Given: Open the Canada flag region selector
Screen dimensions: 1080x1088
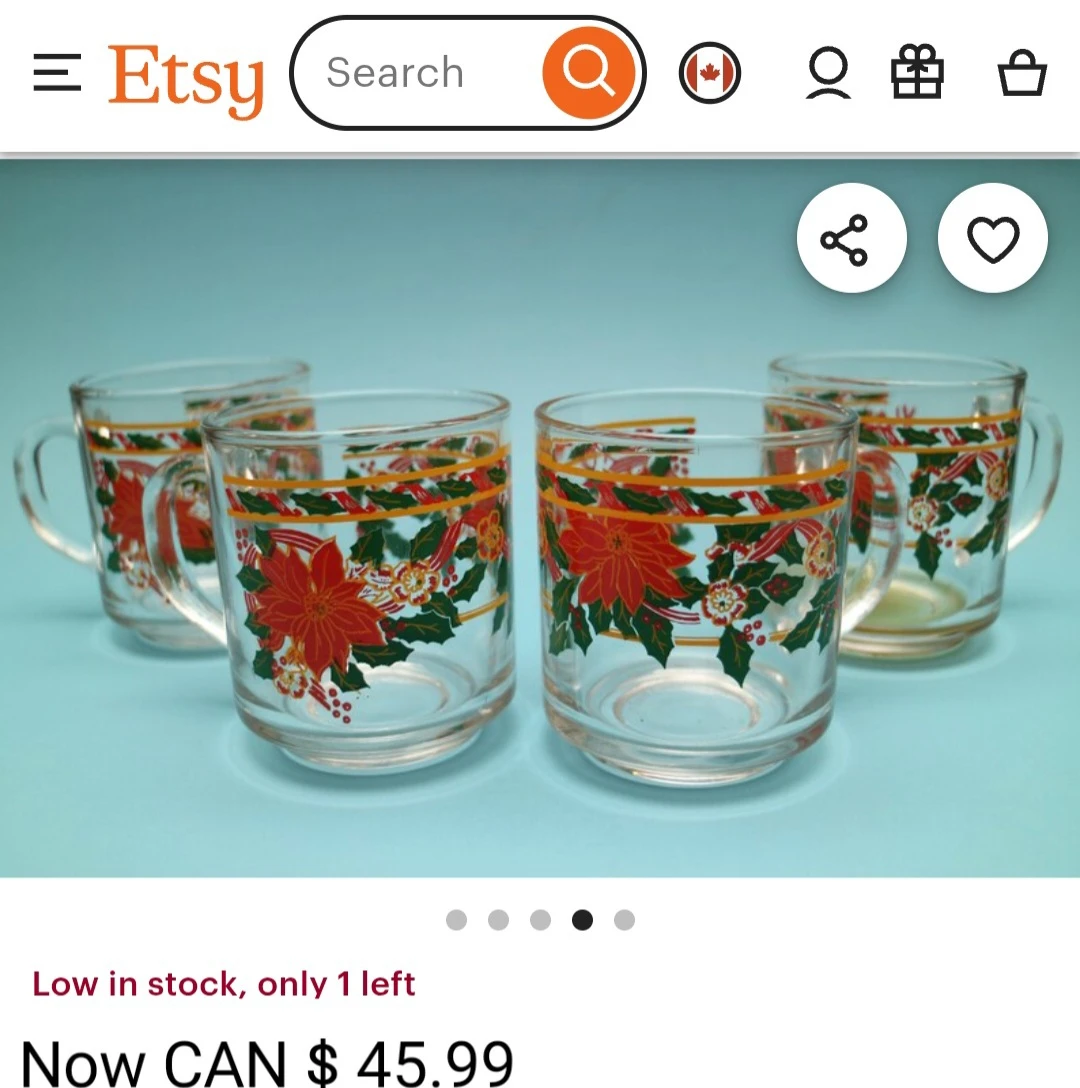Looking at the screenshot, I should [709, 73].
